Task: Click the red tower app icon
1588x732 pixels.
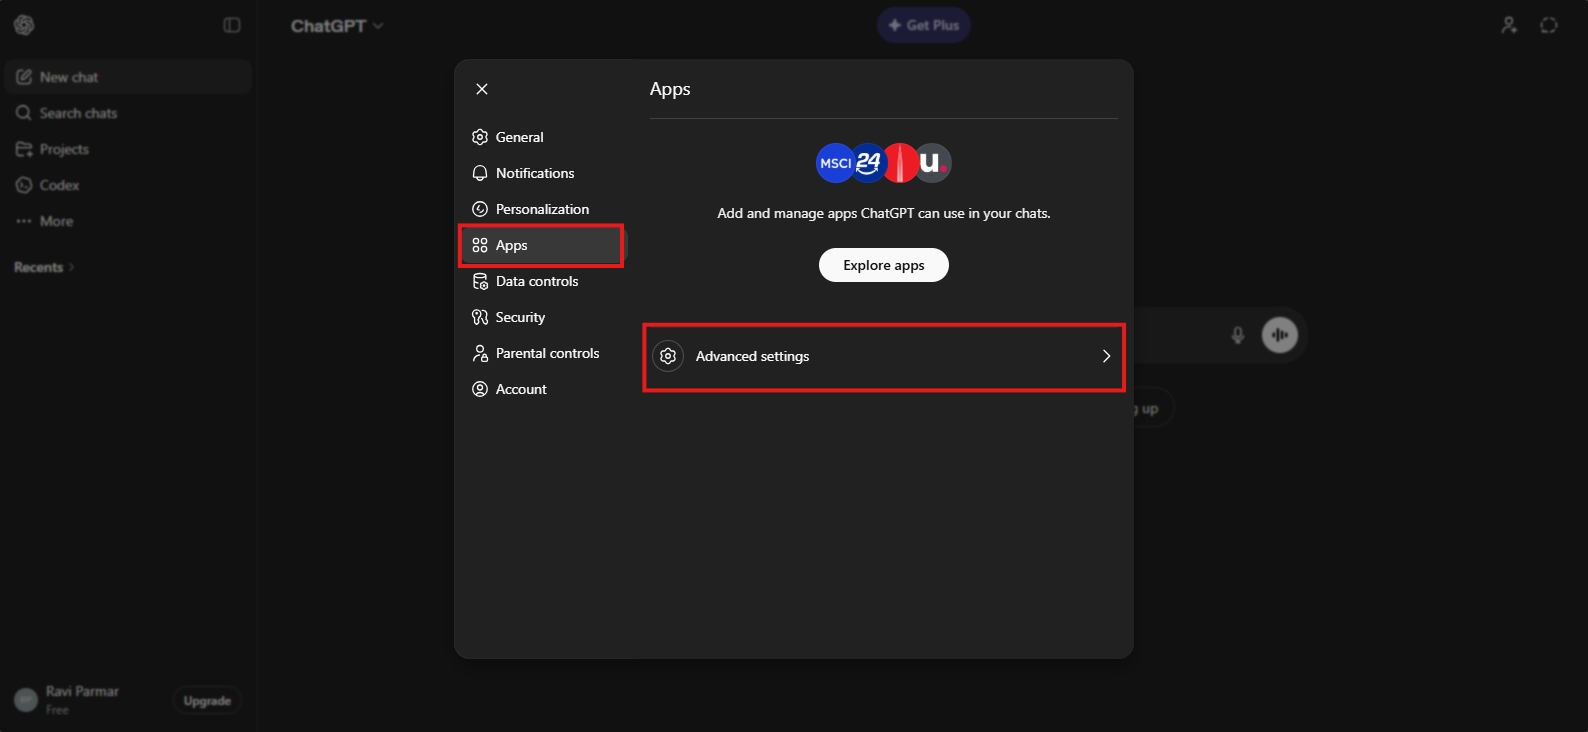Action: [901, 163]
